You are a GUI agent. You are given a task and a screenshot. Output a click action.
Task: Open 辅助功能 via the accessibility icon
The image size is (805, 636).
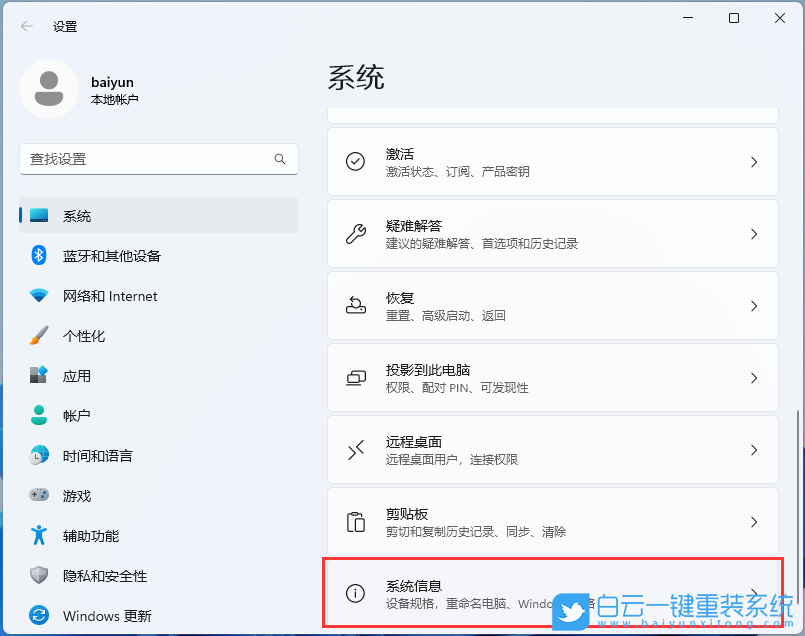pyautogui.click(x=39, y=536)
